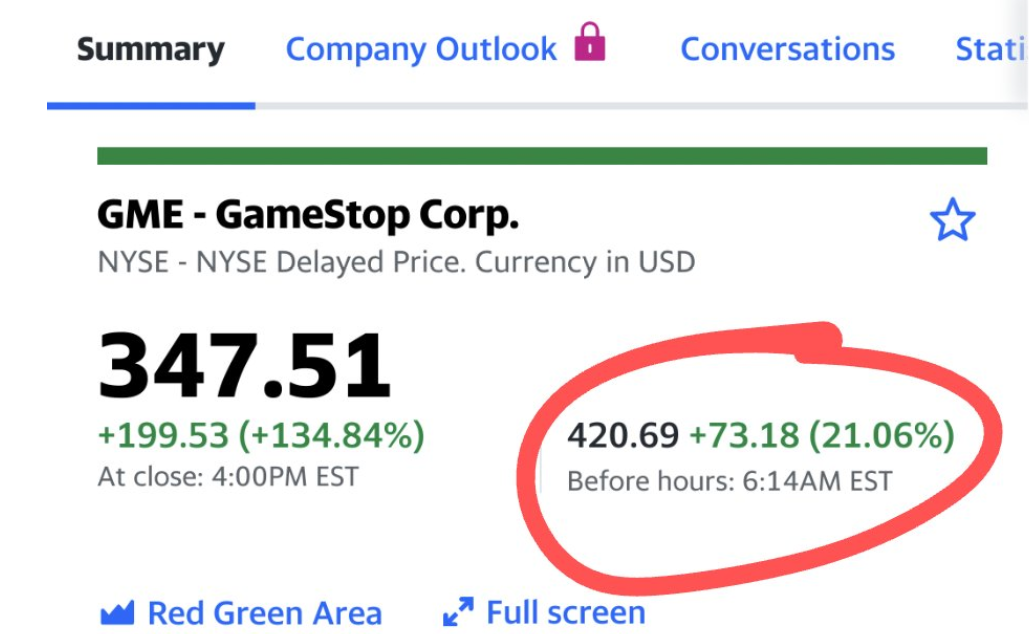1029x634 pixels.
Task: Click the area chart icon
Action: pos(117,612)
